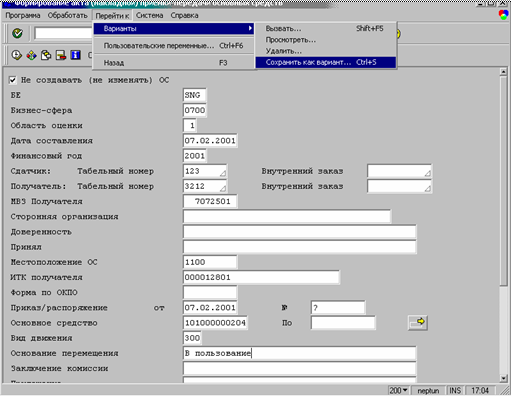The width and height of the screenshot is (511, 396).
Task: Toggle the 'Не создавать (не изменять) ОС' checkbox
Action: pyautogui.click(x=13, y=80)
